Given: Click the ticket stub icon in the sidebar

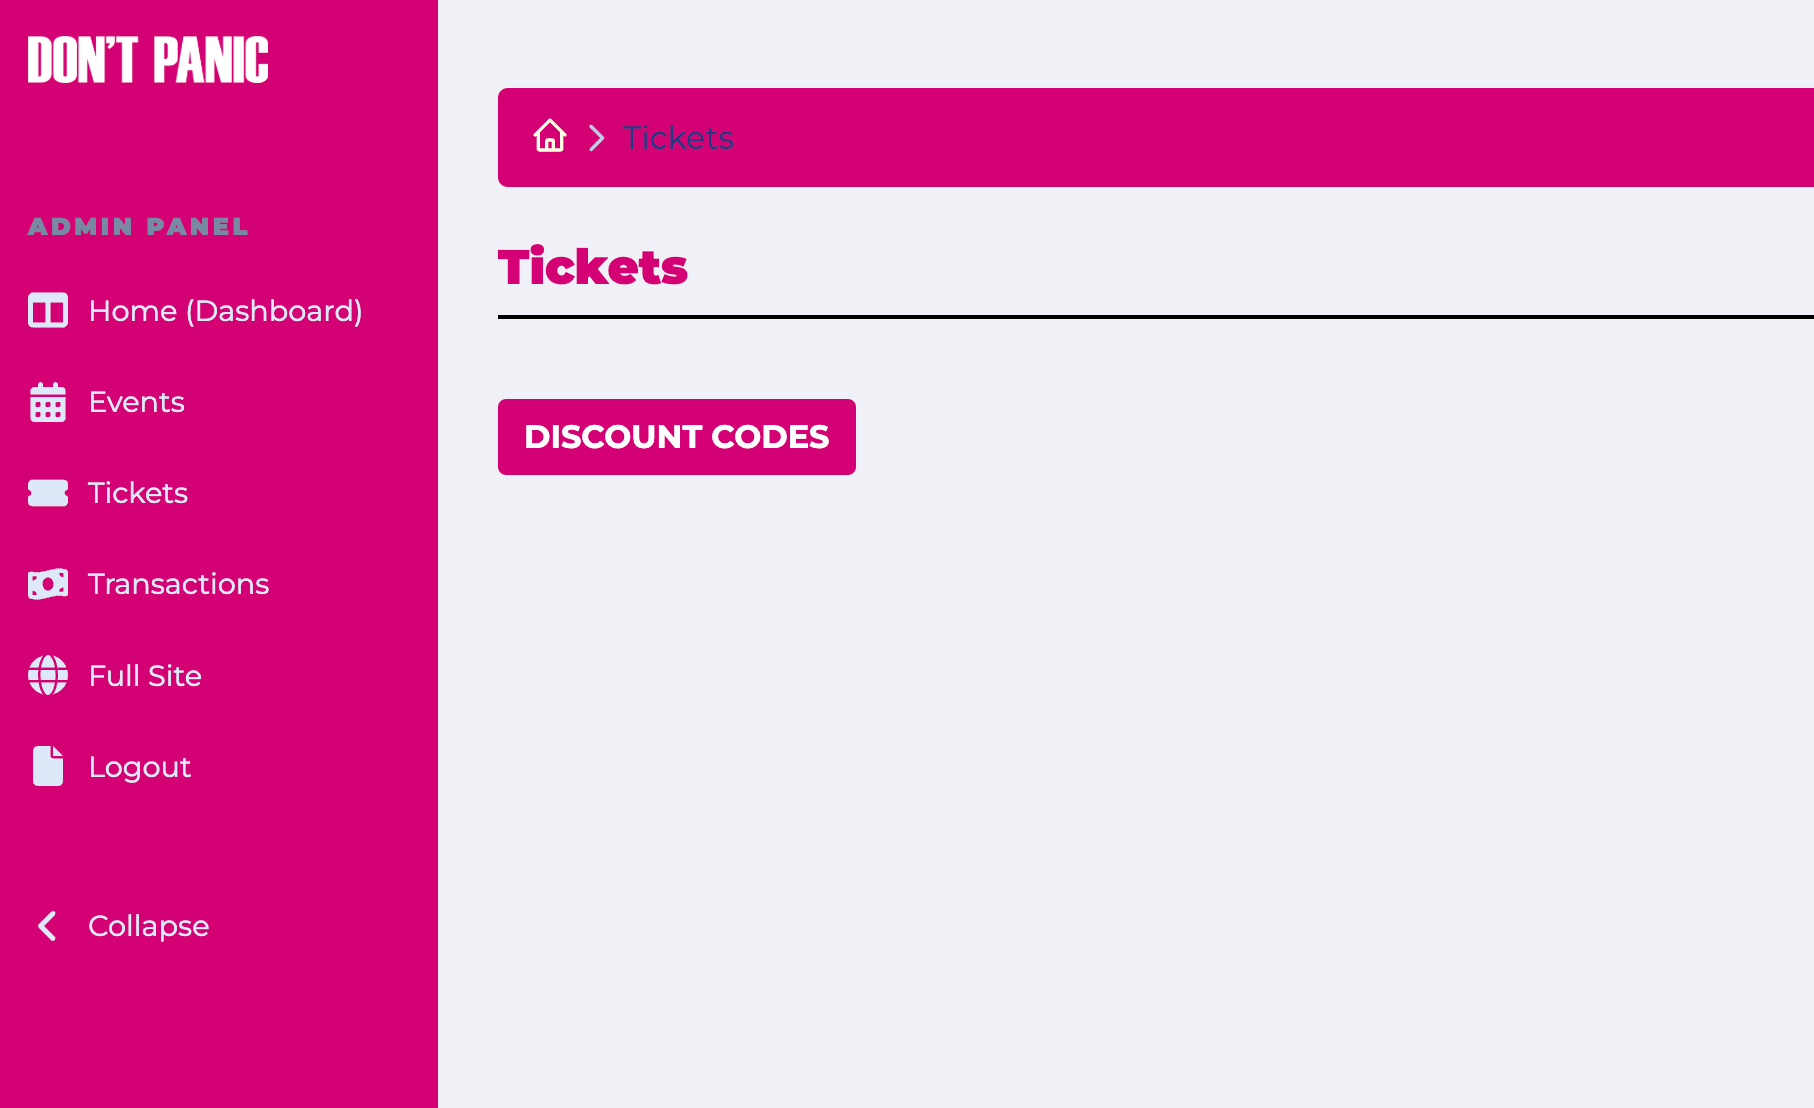Looking at the screenshot, I should (47, 493).
